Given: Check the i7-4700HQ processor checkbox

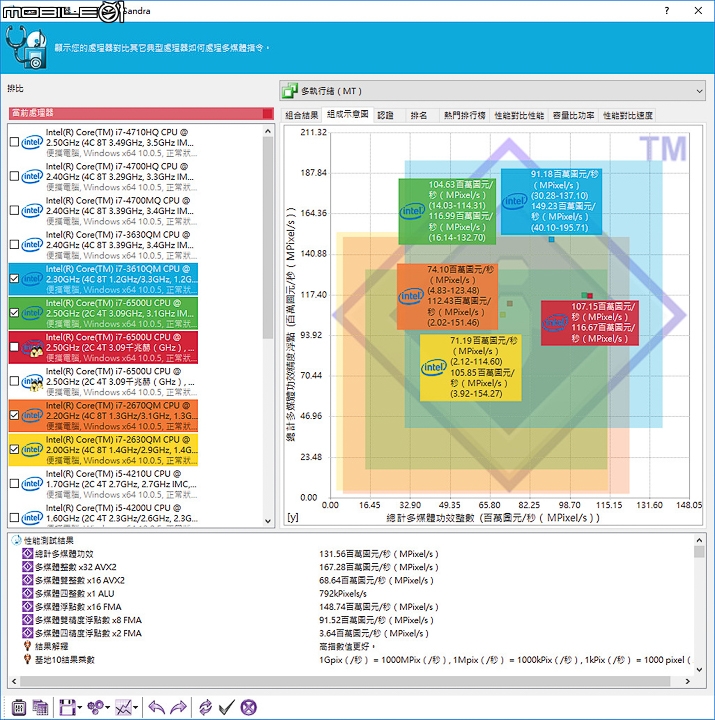Looking at the screenshot, I should 14,176.
